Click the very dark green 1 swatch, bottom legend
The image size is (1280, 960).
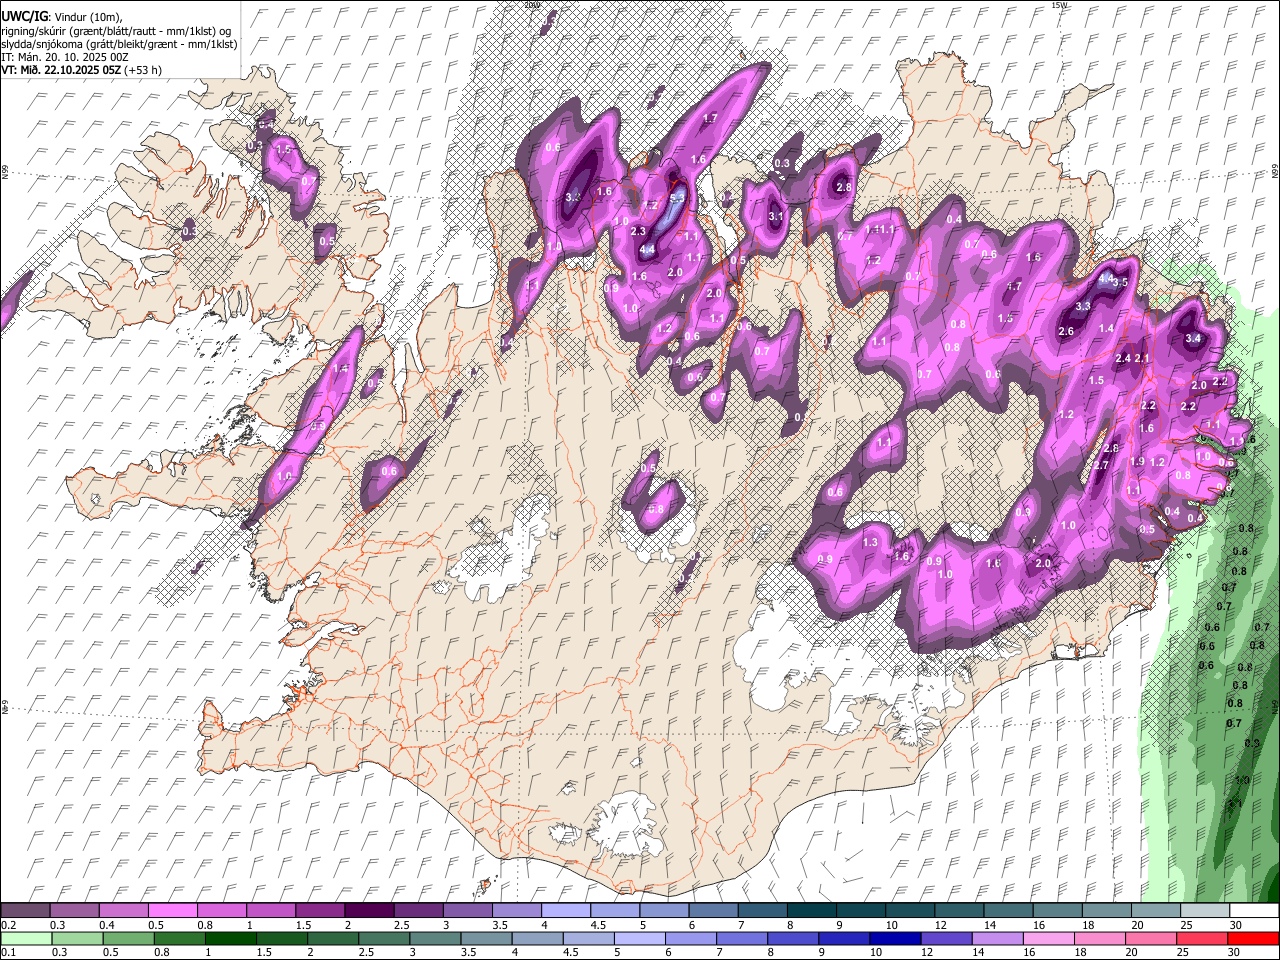click(230, 938)
